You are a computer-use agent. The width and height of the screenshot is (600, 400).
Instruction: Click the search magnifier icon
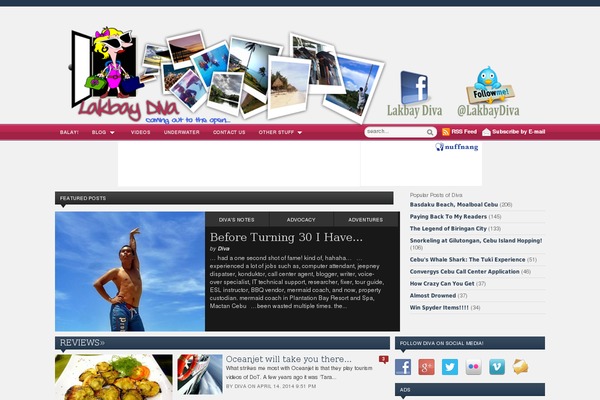point(430,132)
